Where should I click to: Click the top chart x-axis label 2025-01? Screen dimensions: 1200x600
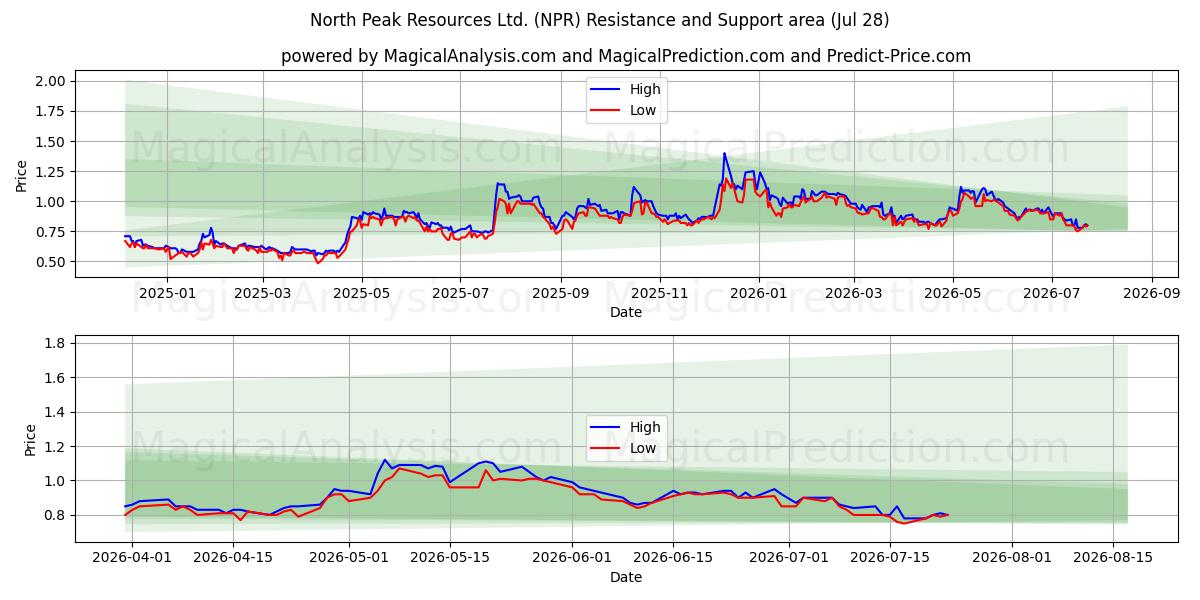click(165, 293)
